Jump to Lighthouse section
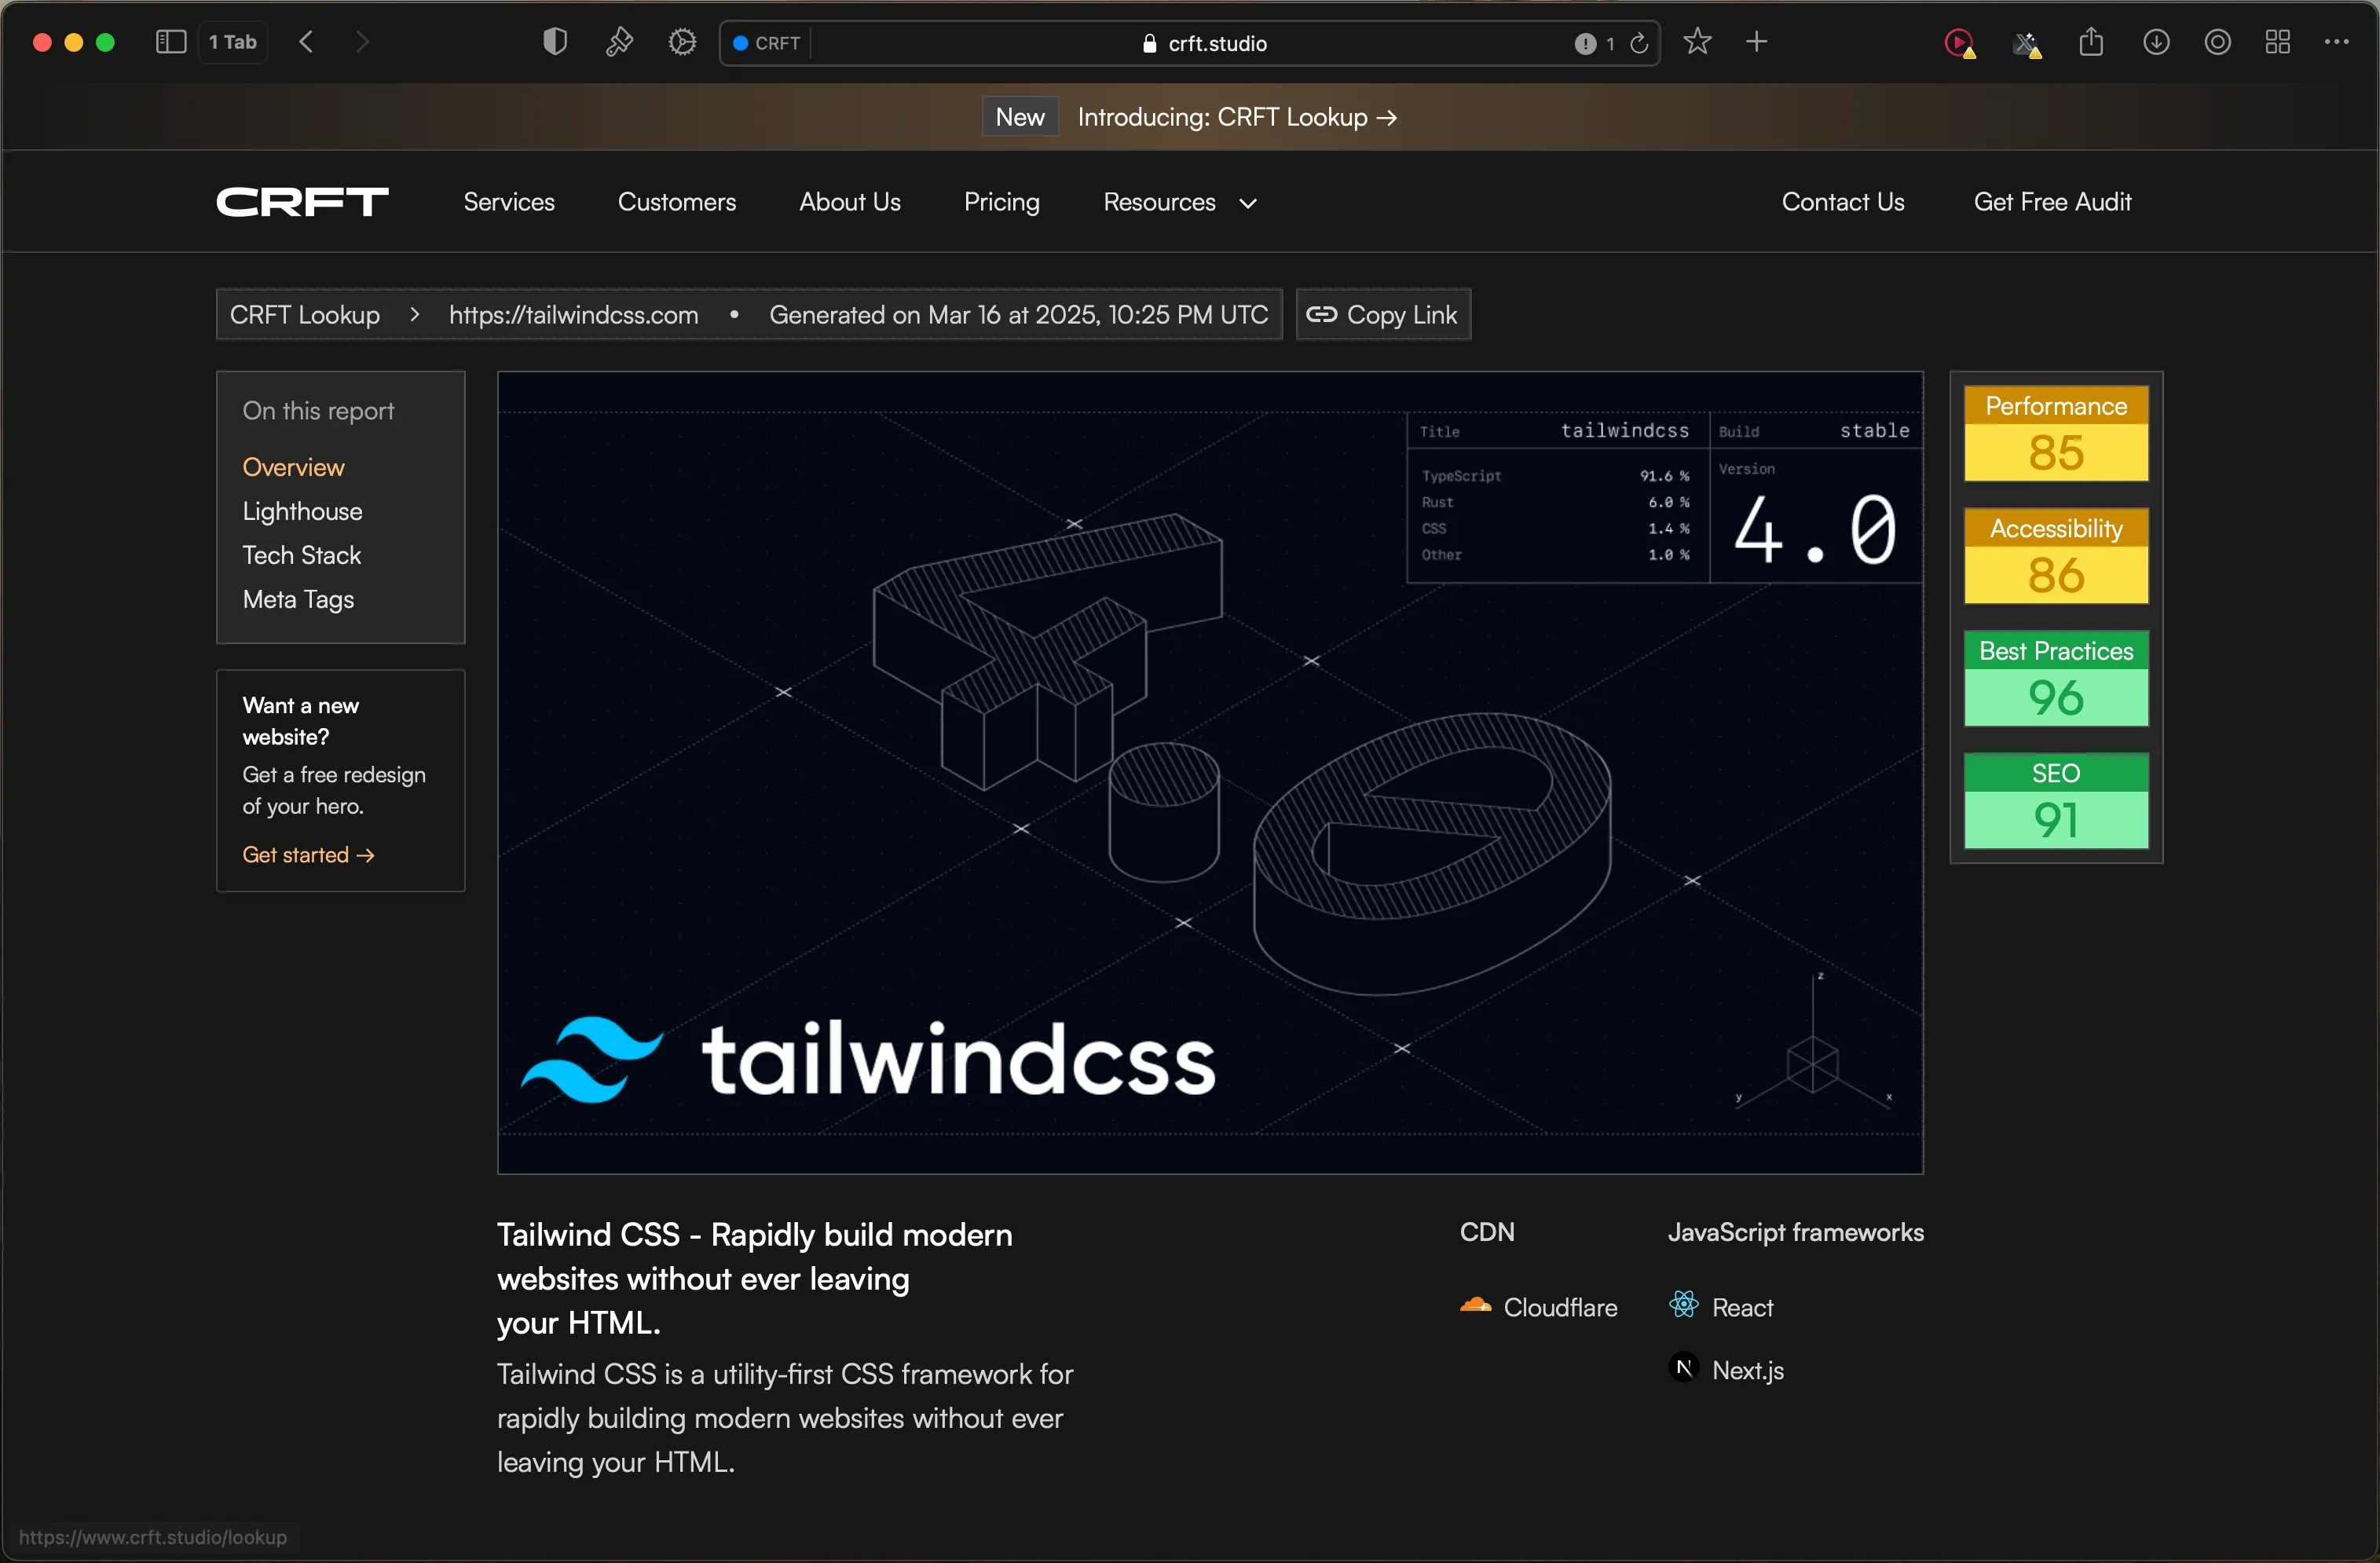The image size is (2380, 1563). (x=302, y=511)
